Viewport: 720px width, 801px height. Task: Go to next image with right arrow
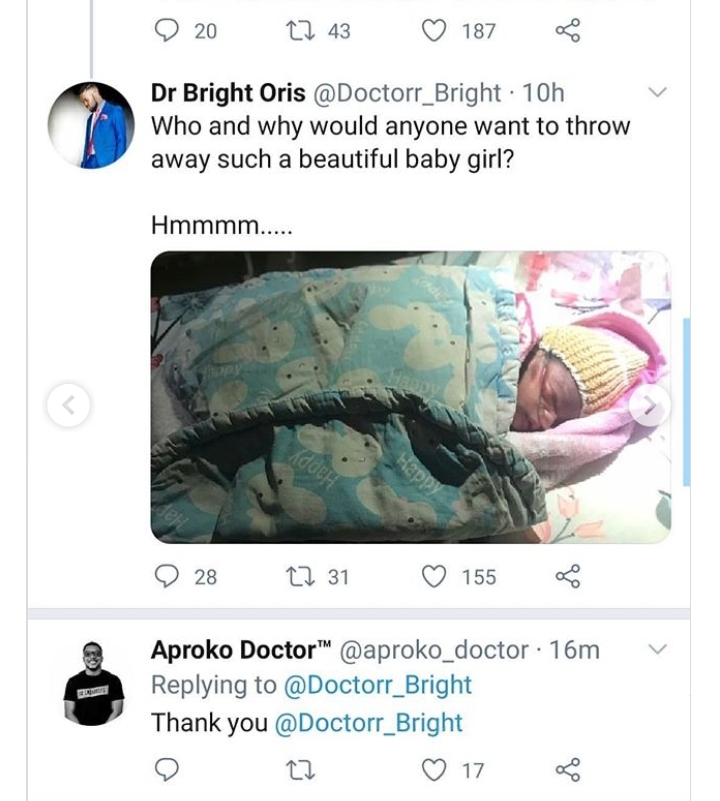tap(650, 405)
